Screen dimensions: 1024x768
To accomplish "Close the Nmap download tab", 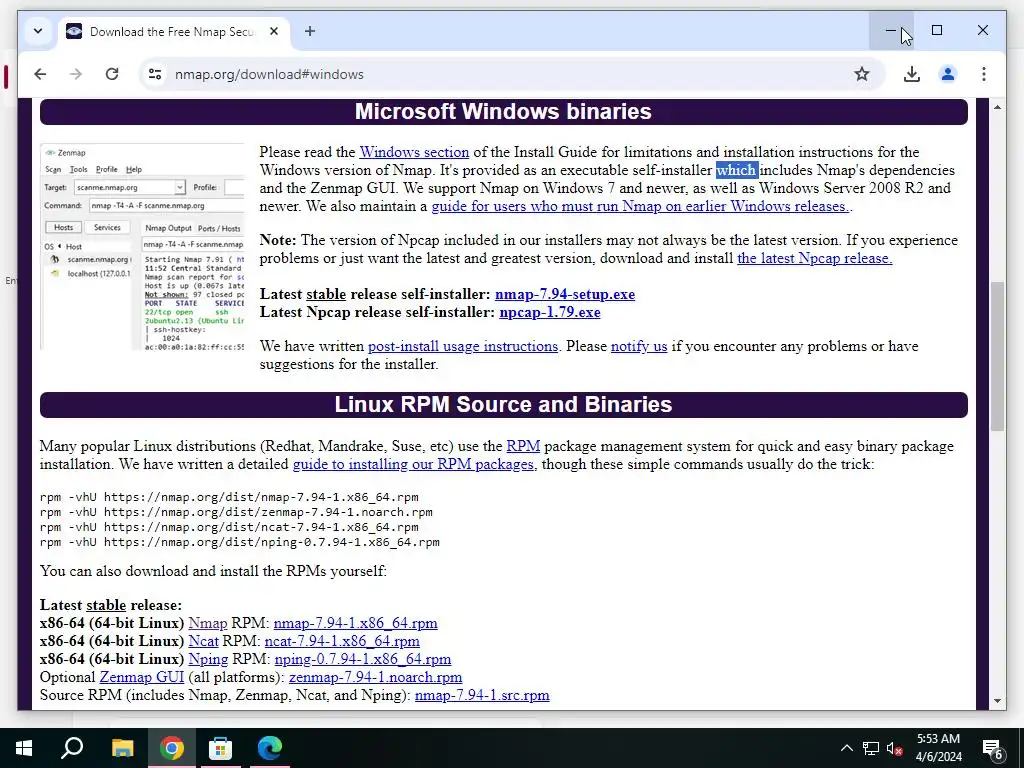I will click(274, 31).
